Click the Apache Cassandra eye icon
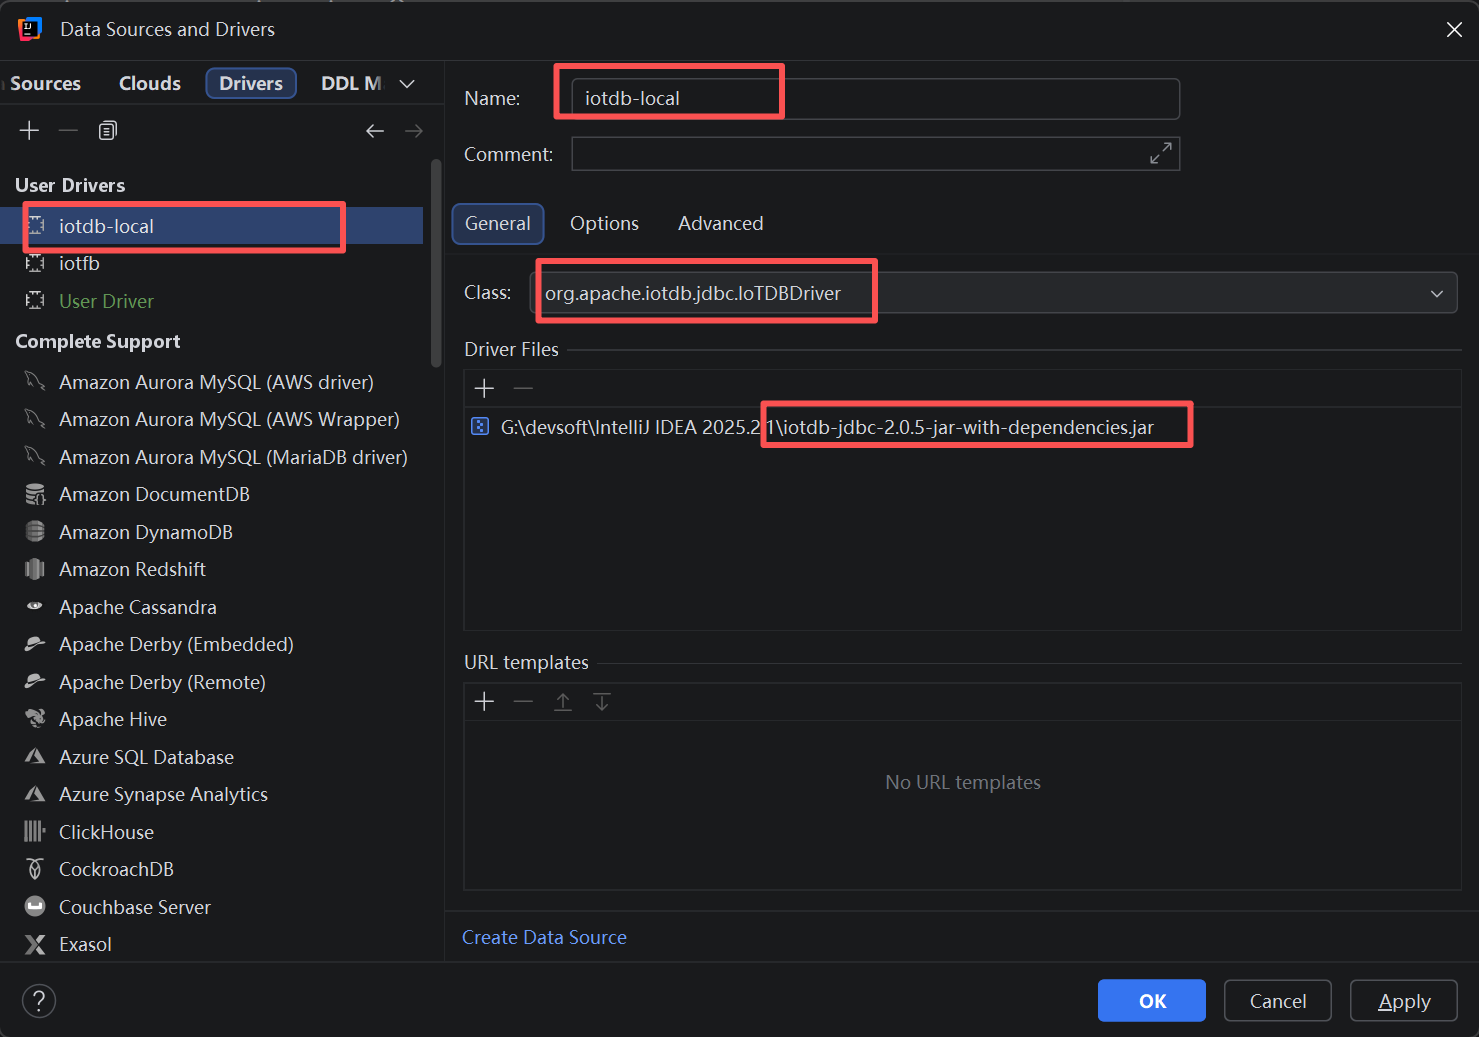This screenshot has height=1037, width=1479. click(35, 606)
